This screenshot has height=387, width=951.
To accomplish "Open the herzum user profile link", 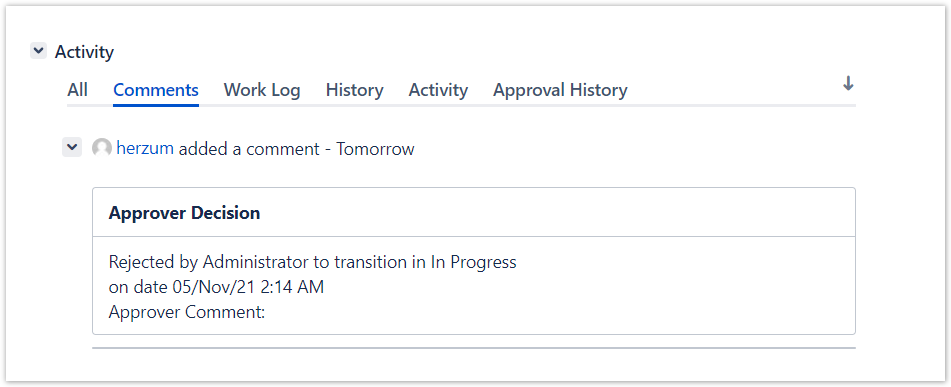I will (145, 148).
